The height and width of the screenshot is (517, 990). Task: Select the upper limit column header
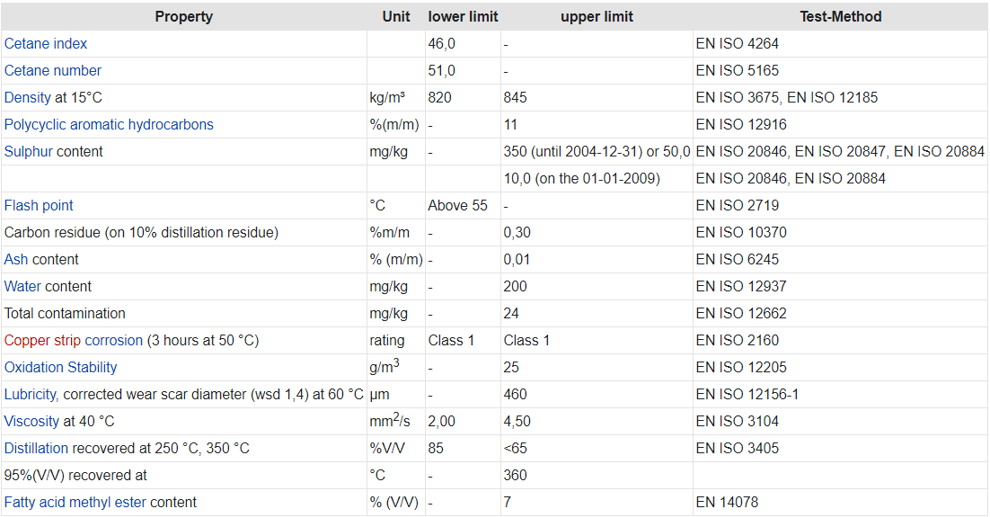point(597,17)
